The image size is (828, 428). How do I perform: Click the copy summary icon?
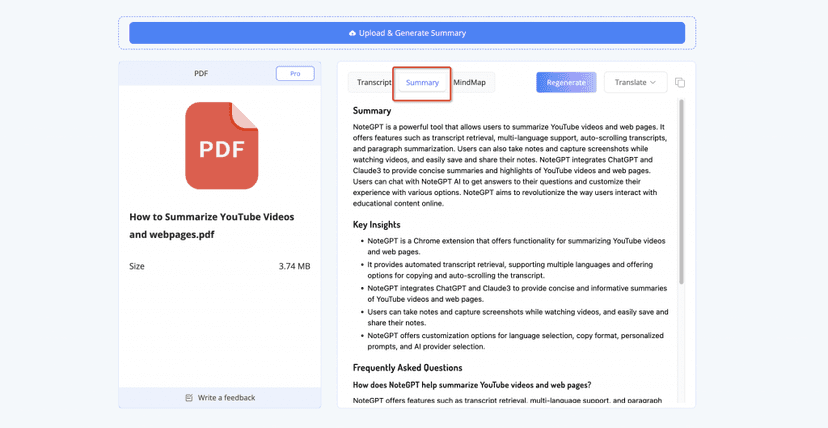[680, 82]
